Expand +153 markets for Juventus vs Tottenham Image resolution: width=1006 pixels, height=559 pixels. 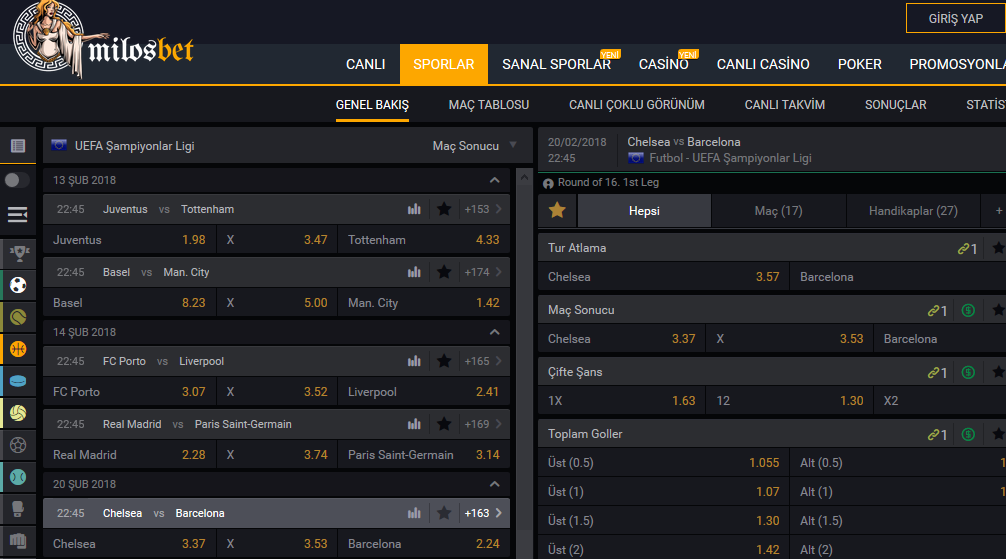coord(483,209)
